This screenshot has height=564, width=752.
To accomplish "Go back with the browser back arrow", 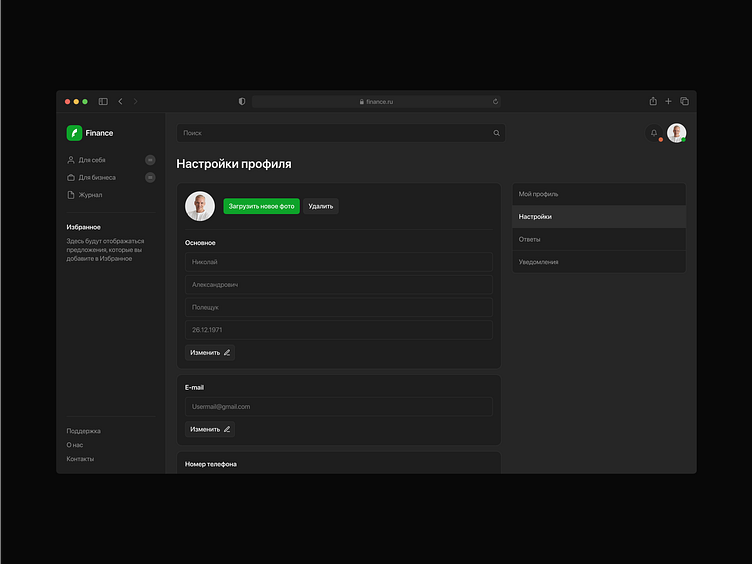I will pos(121,101).
